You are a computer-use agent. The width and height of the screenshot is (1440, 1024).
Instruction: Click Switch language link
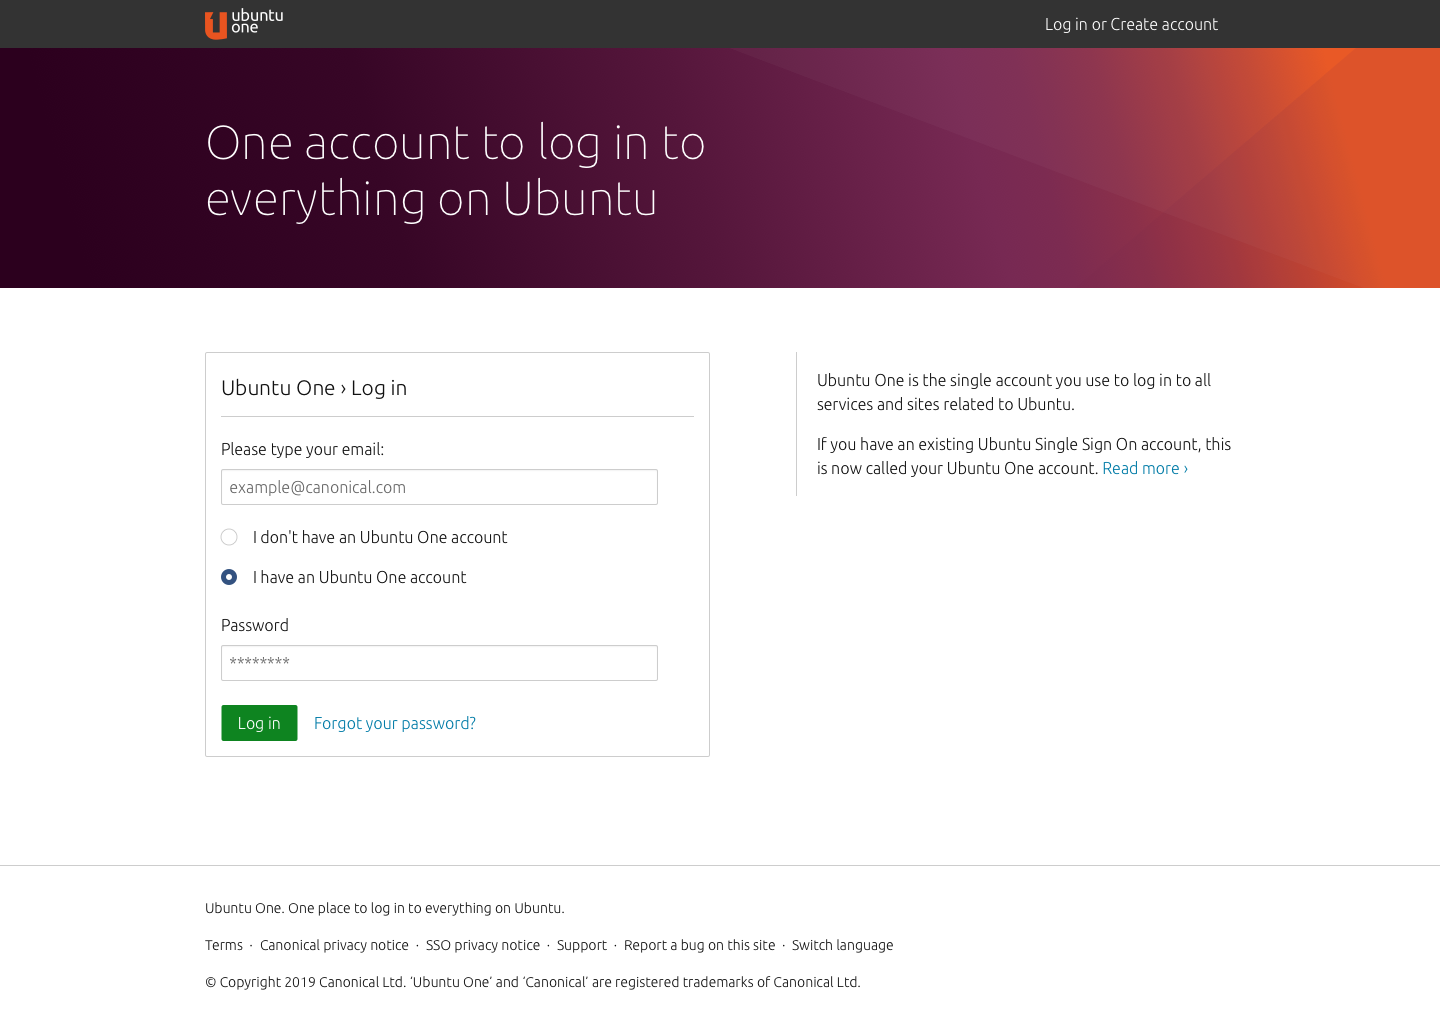pyautogui.click(x=842, y=945)
